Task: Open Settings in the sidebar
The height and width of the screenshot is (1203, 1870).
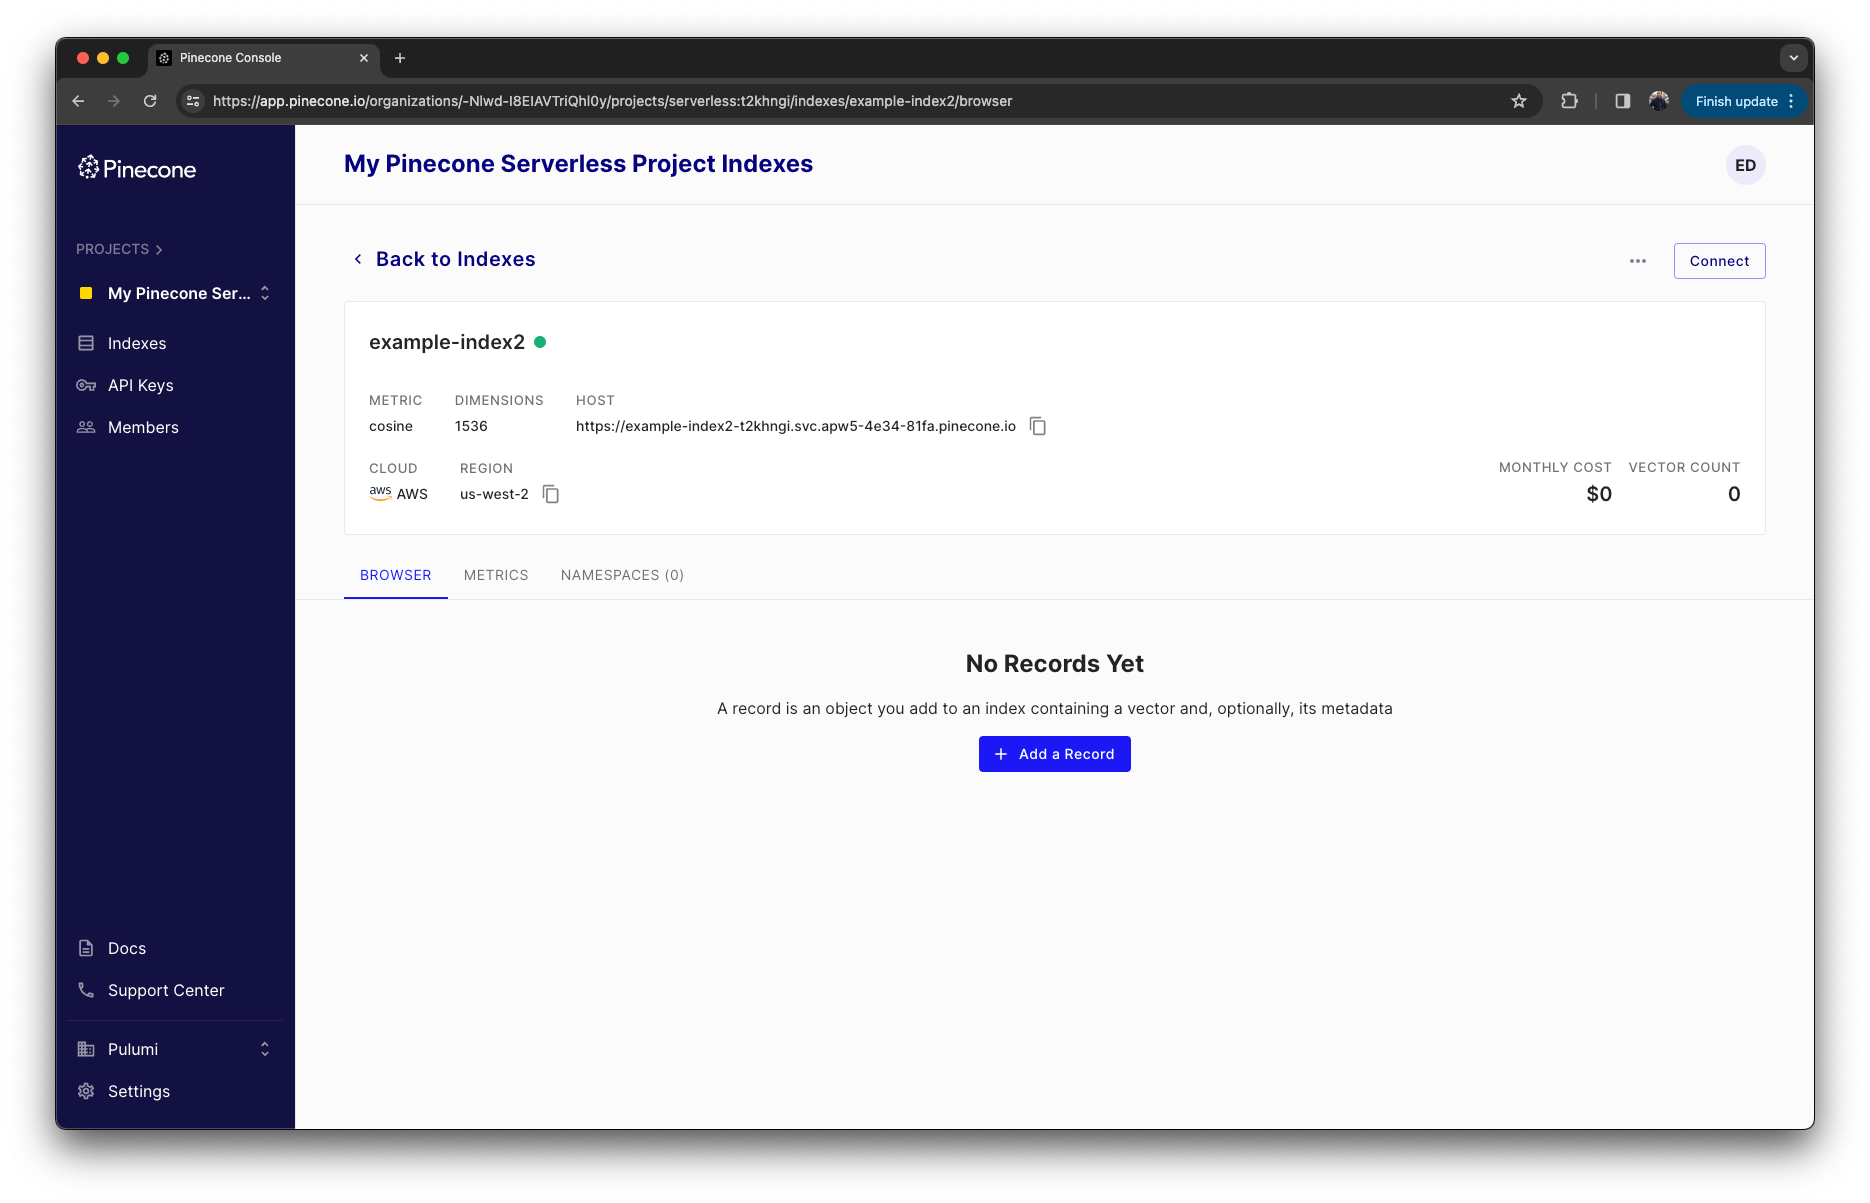Action: (139, 1091)
